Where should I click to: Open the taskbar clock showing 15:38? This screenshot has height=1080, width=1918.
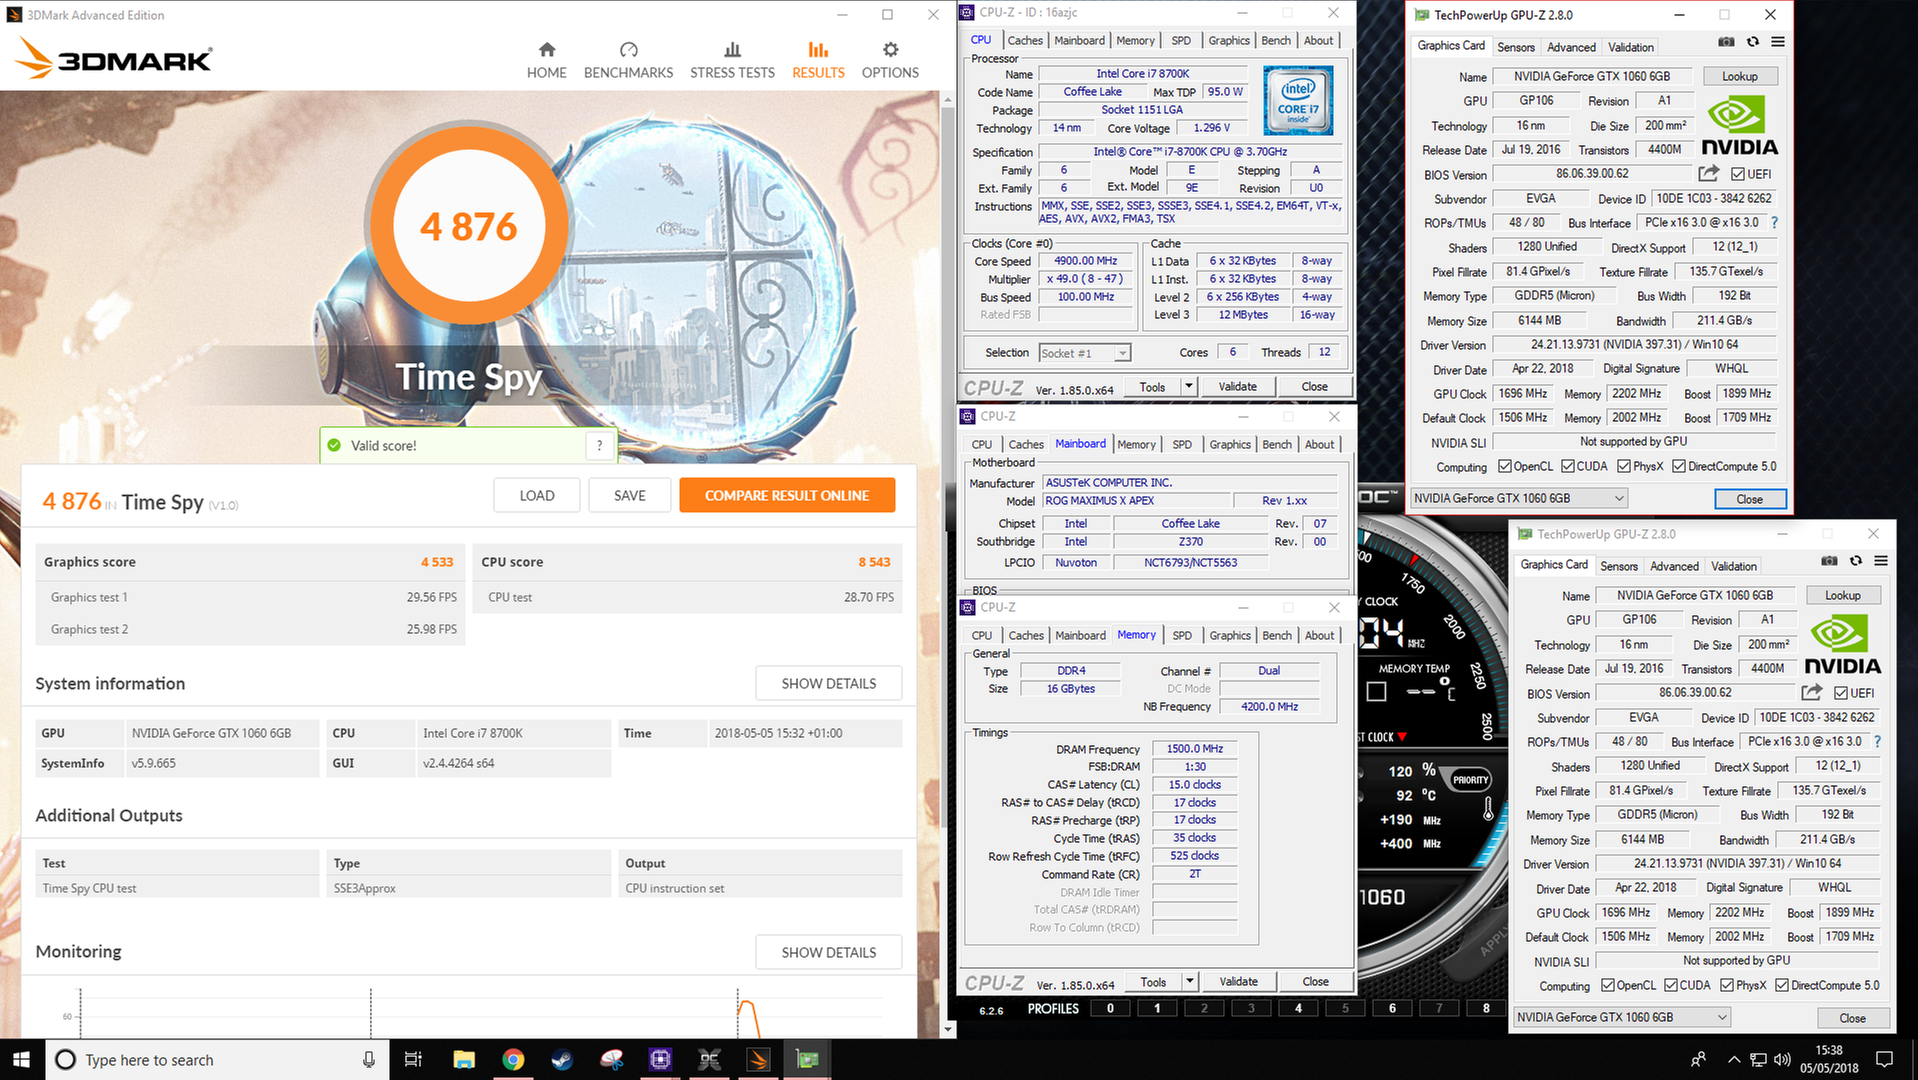[1829, 1059]
